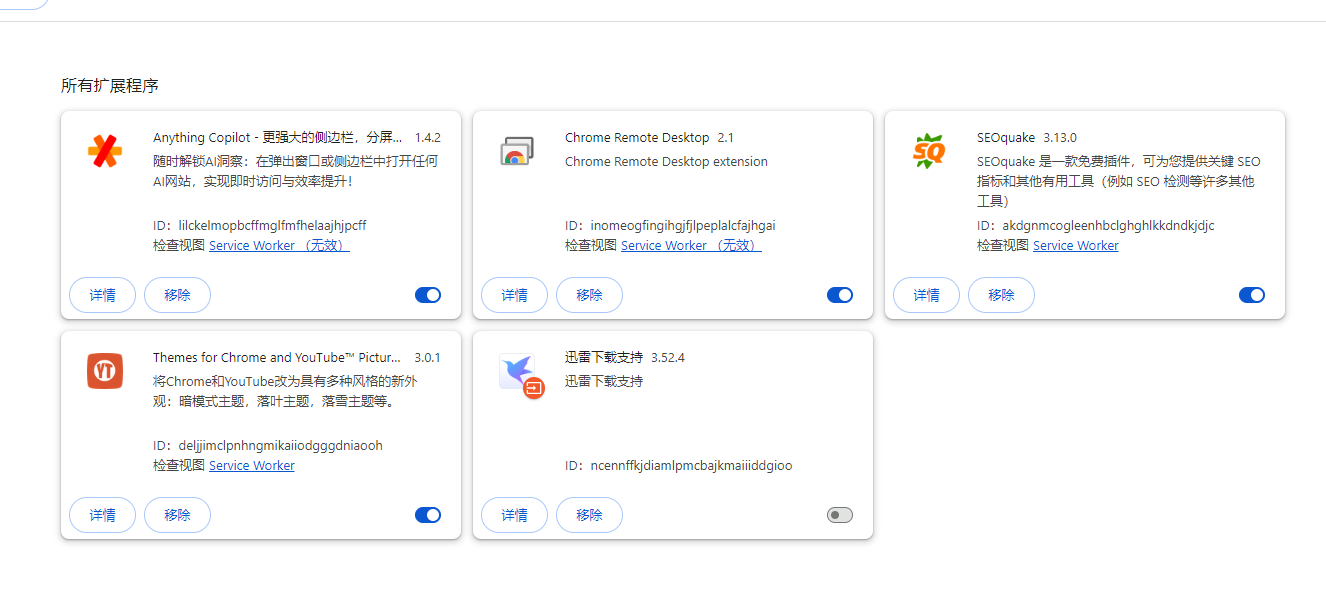1326x591 pixels.
Task: Click the Chrome Remote Desktop extension description
Action: 666,162
